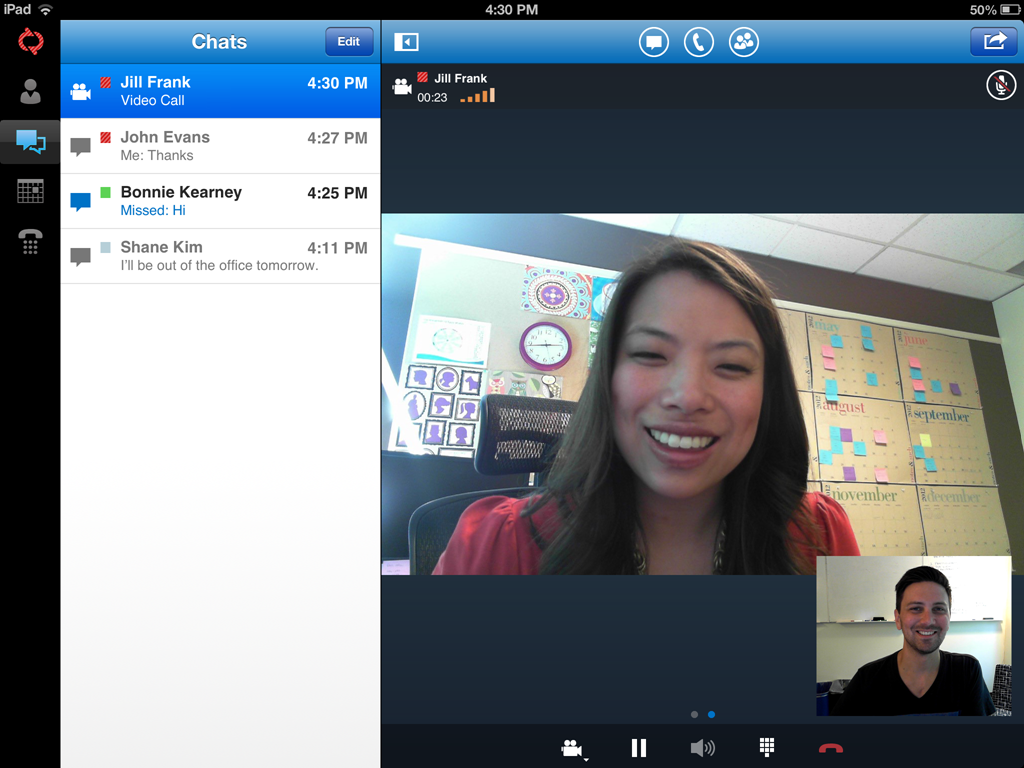Tap your self-view video thumbnail
1024x768 pixels.
[x=914, y=636]
